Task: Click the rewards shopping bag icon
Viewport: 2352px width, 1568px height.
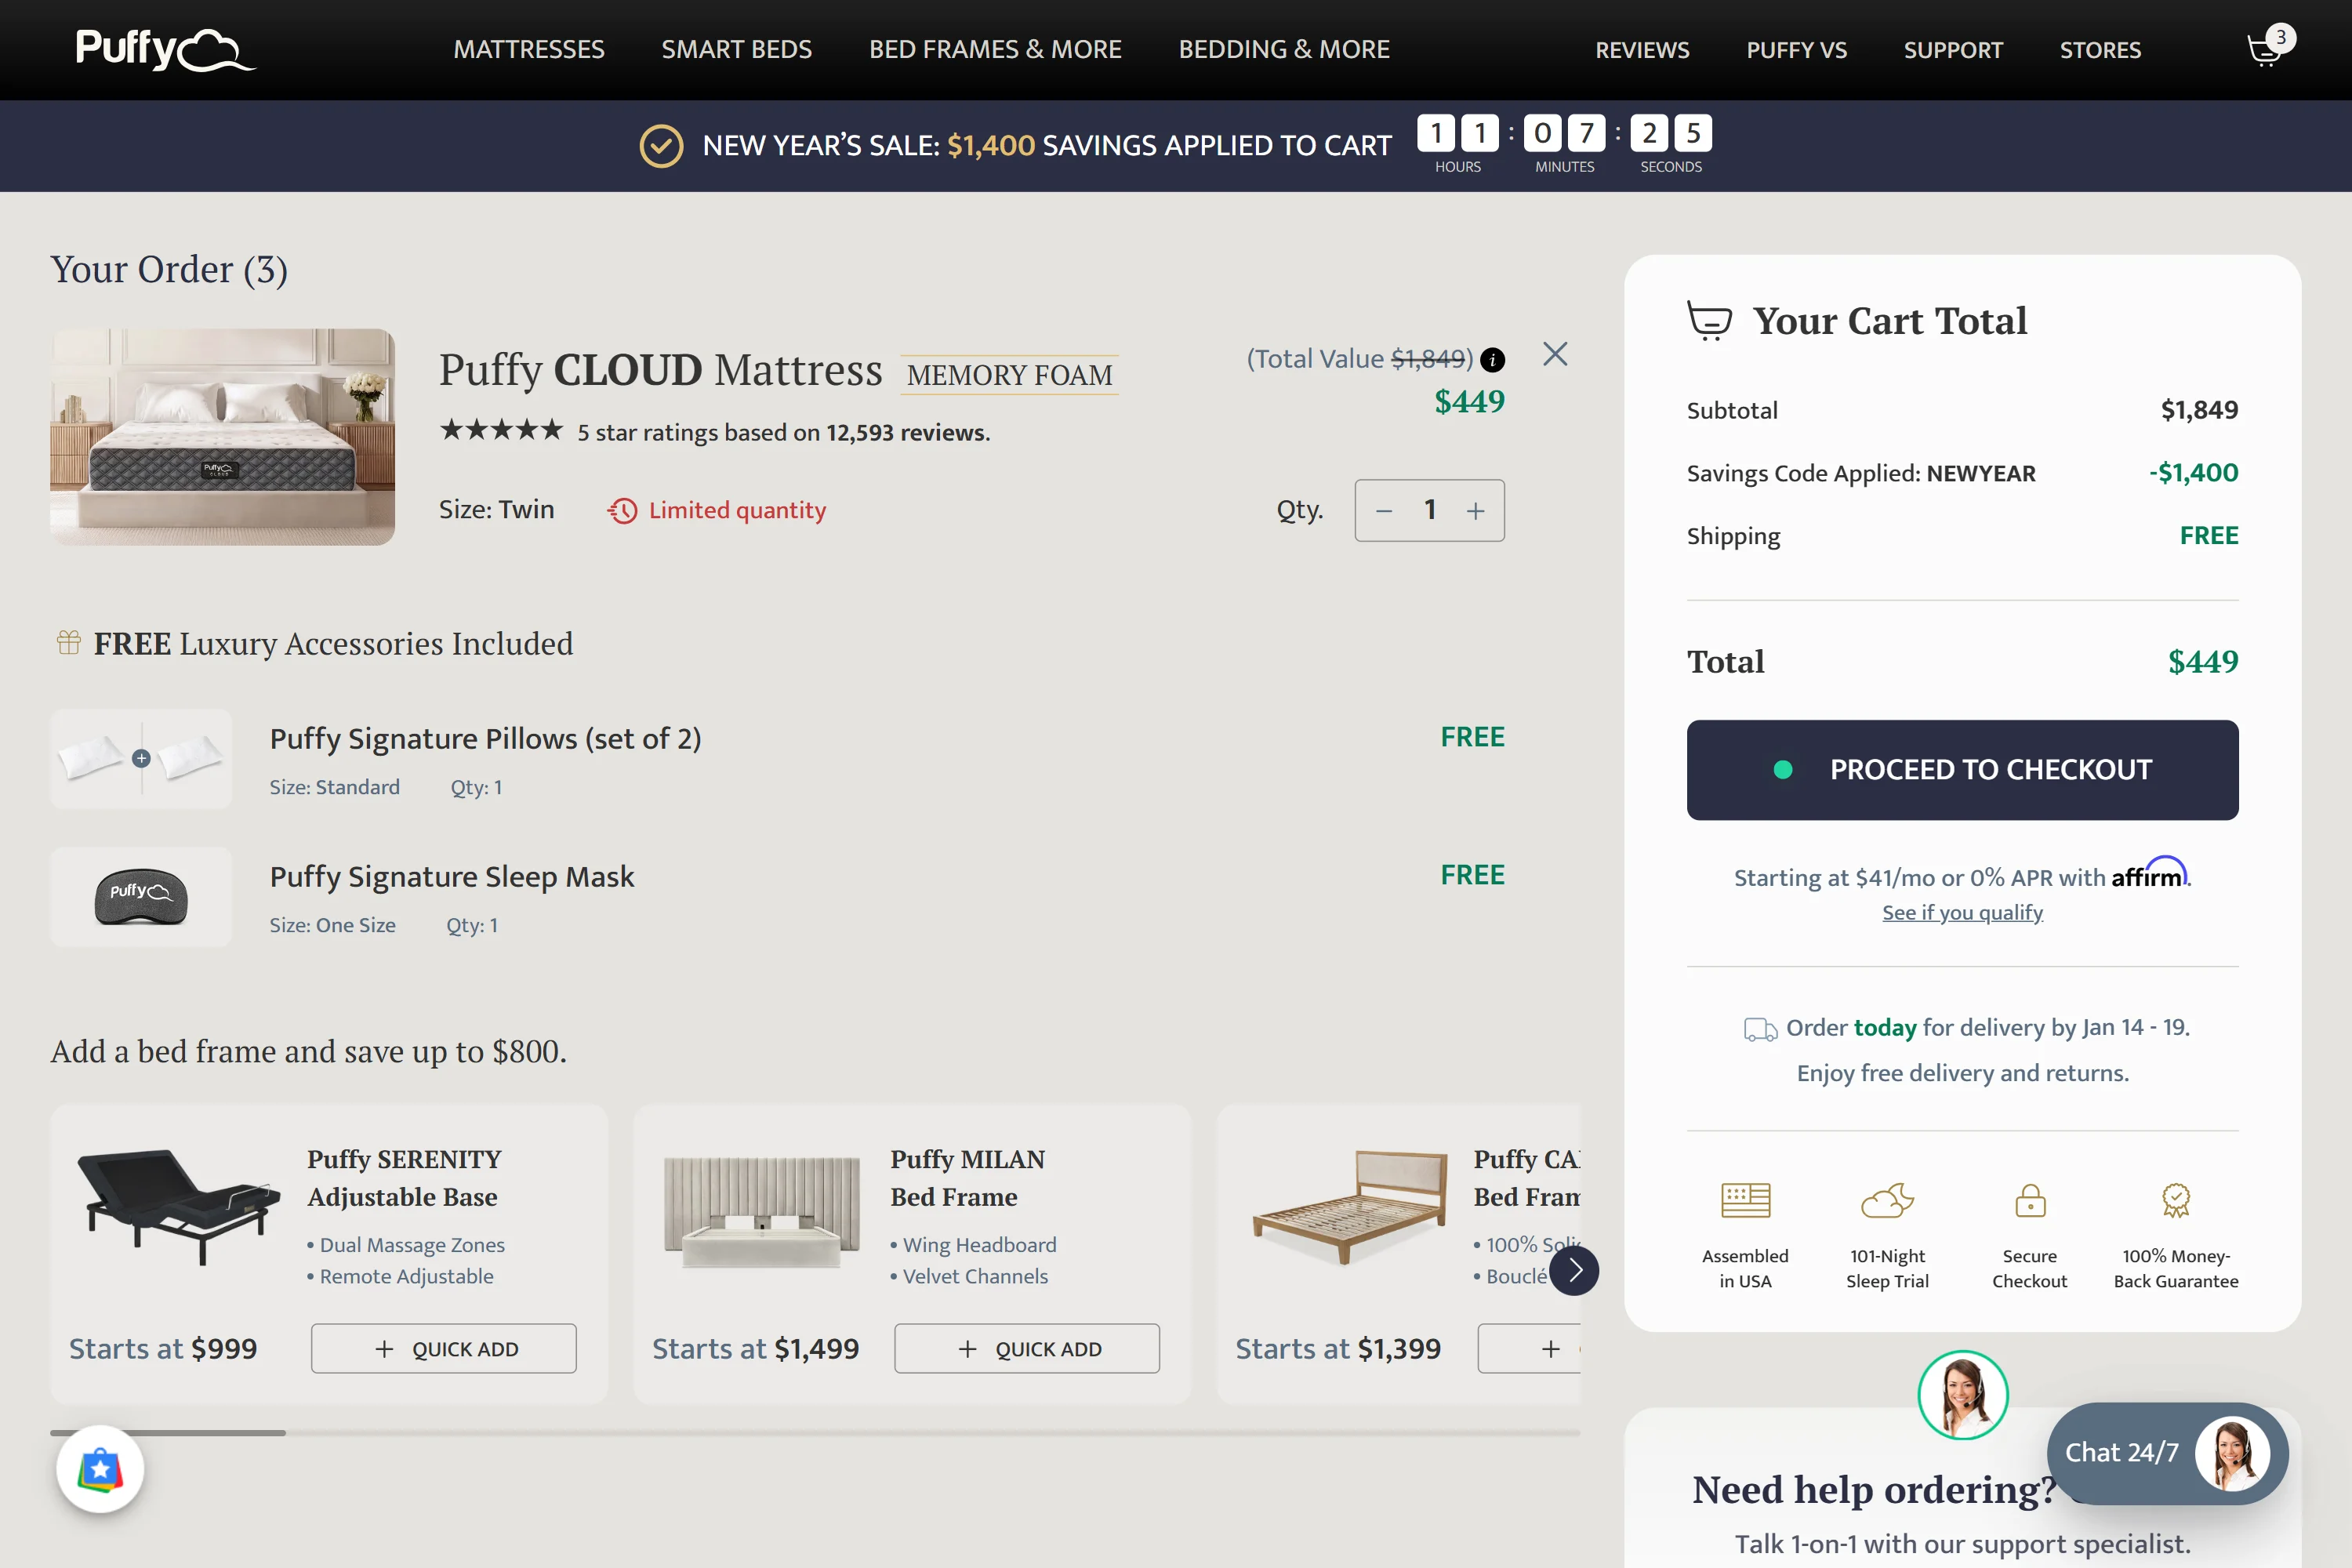Action: pos(100,1469)
